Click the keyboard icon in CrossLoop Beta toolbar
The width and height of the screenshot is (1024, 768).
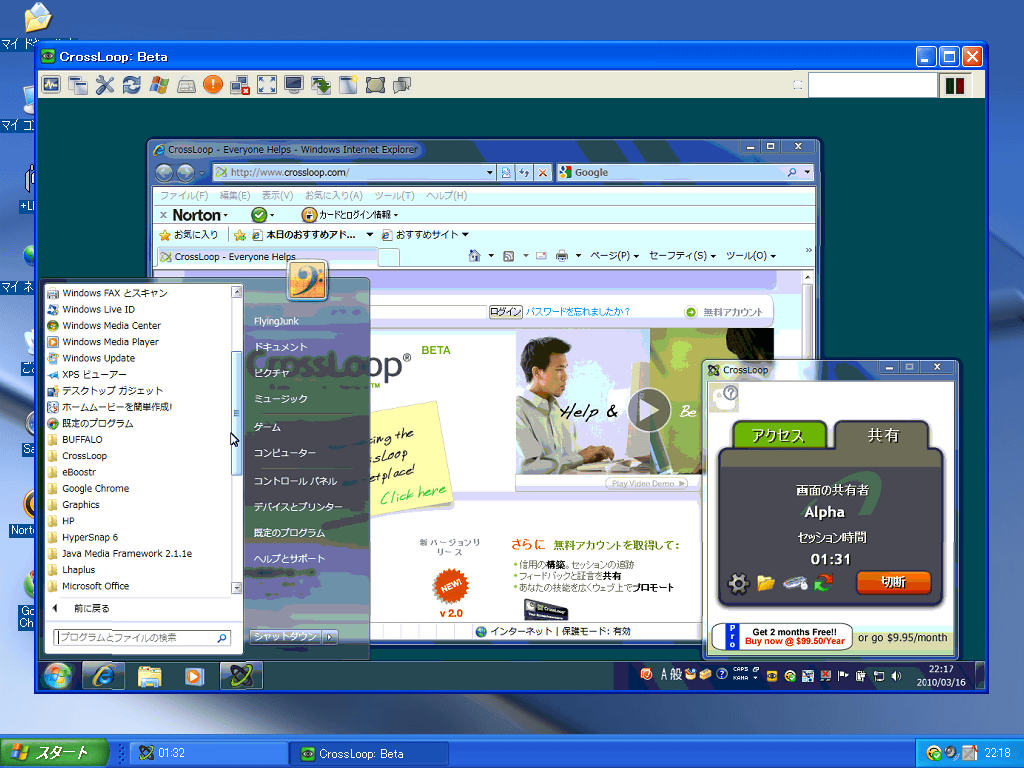click(x=186, y=85)
